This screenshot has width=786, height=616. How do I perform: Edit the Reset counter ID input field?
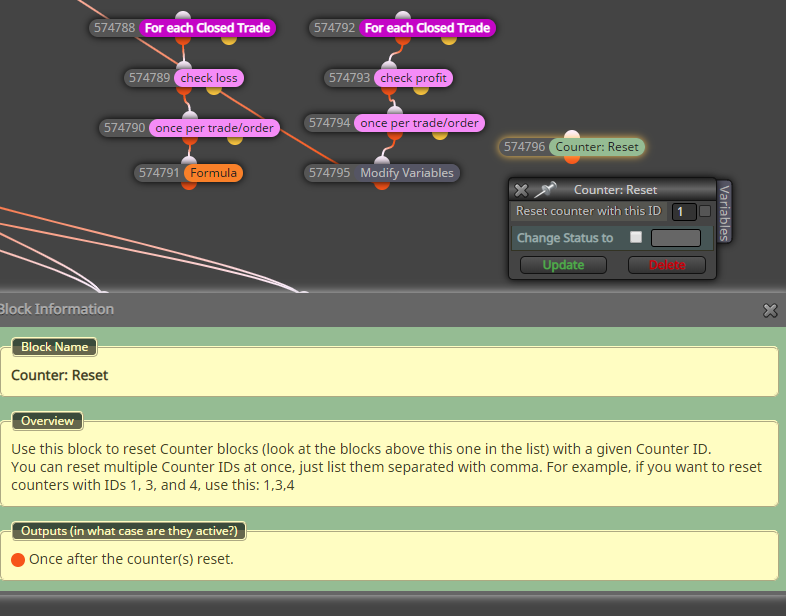[684, 212]
